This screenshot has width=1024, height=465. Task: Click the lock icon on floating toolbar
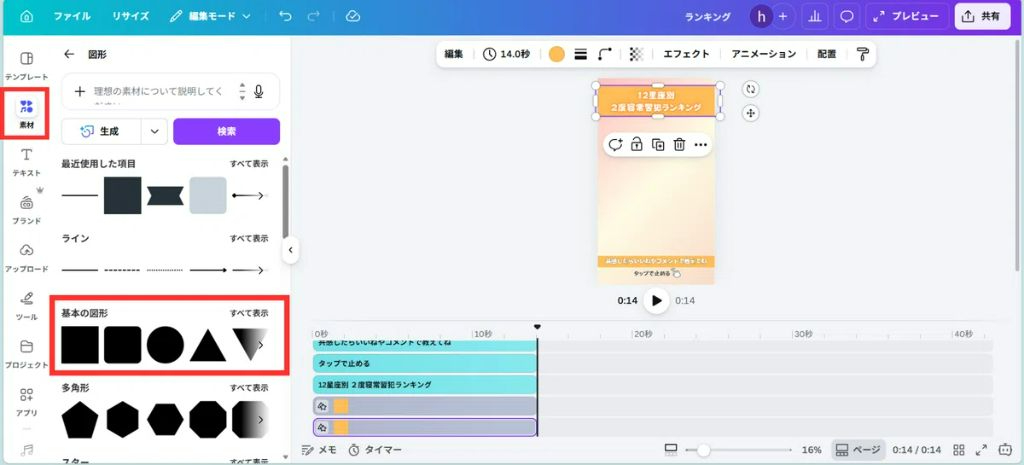[636, 145]
